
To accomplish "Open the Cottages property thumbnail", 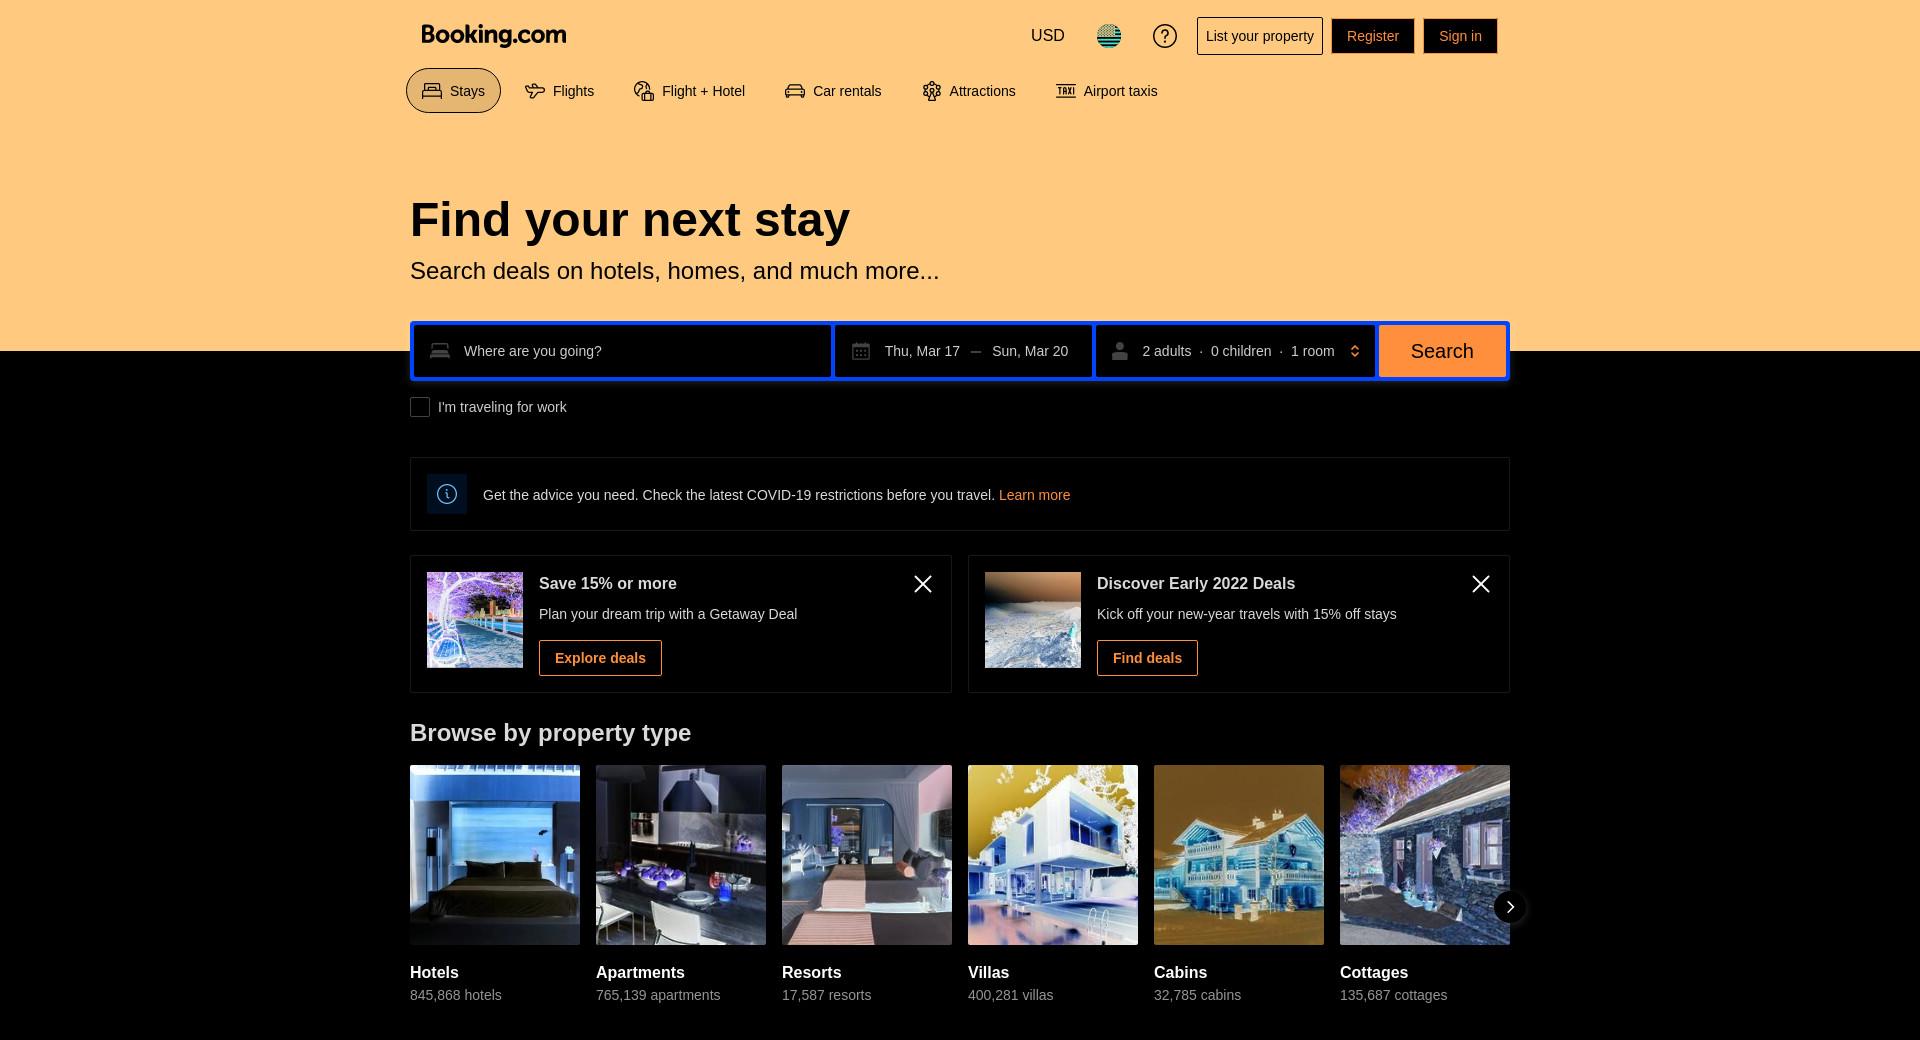I will [1425, 855].
